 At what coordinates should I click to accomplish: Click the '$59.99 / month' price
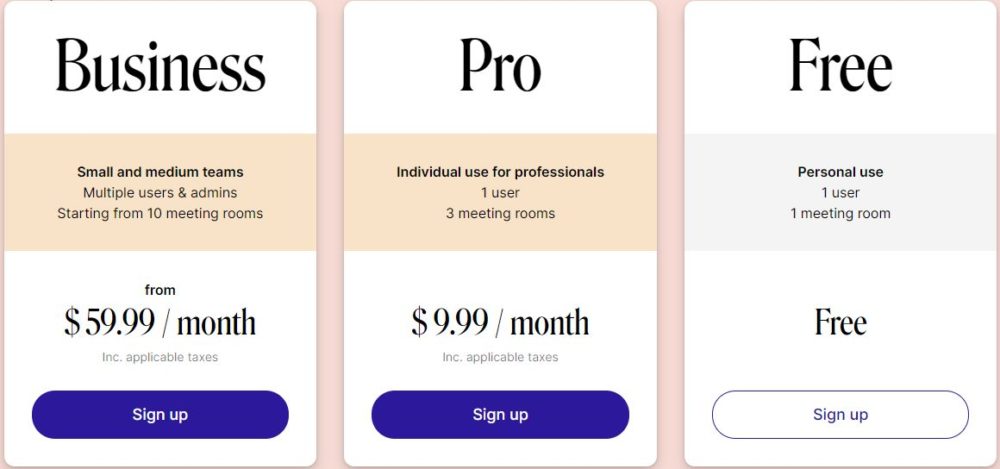click(x=160, y=323)
